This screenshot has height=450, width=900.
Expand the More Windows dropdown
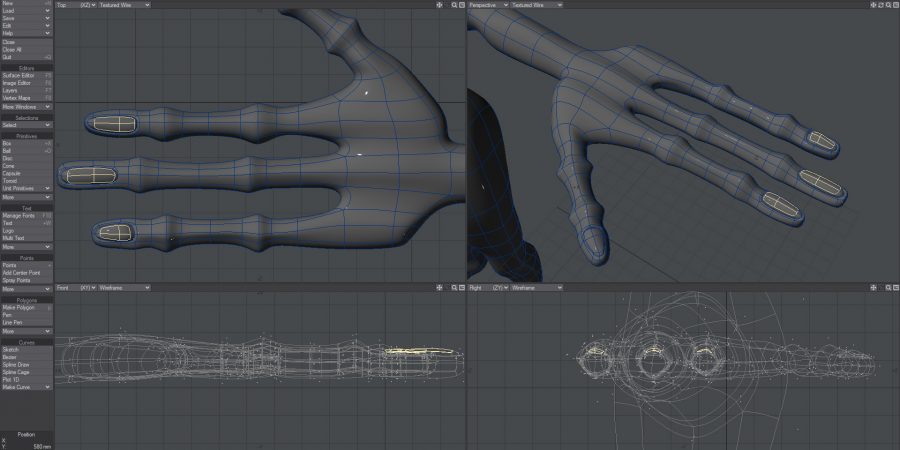point(26,106)
